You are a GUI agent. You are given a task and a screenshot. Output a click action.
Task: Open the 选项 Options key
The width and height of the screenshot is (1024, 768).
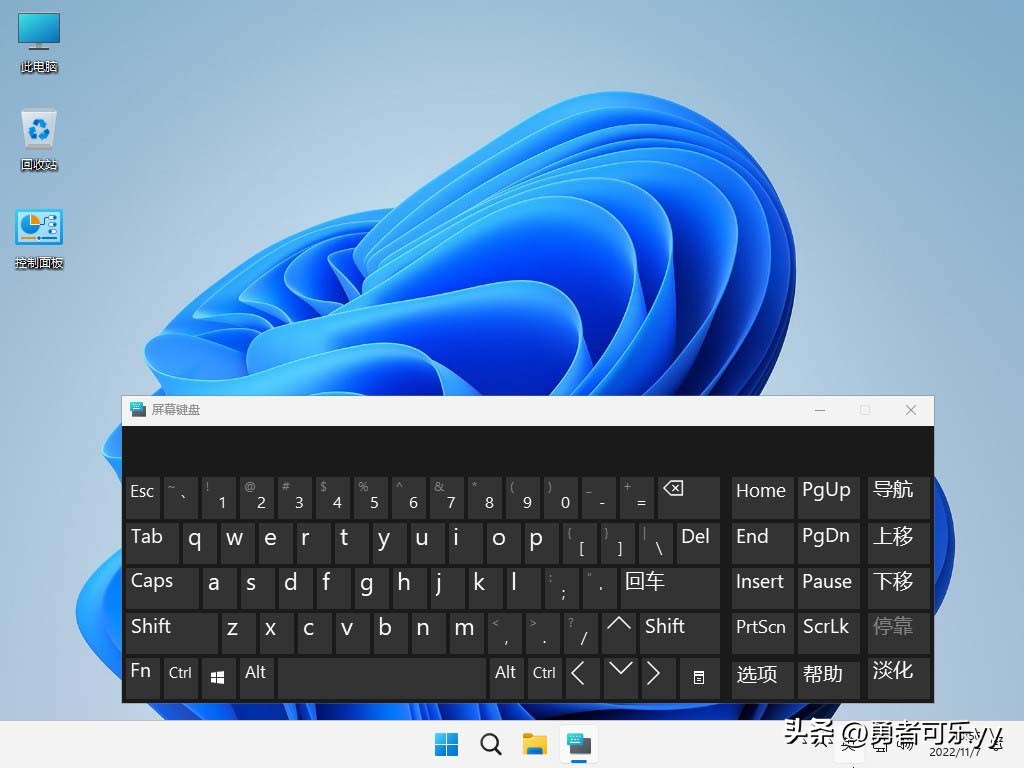pyautogui.click(x=760, y=677)
